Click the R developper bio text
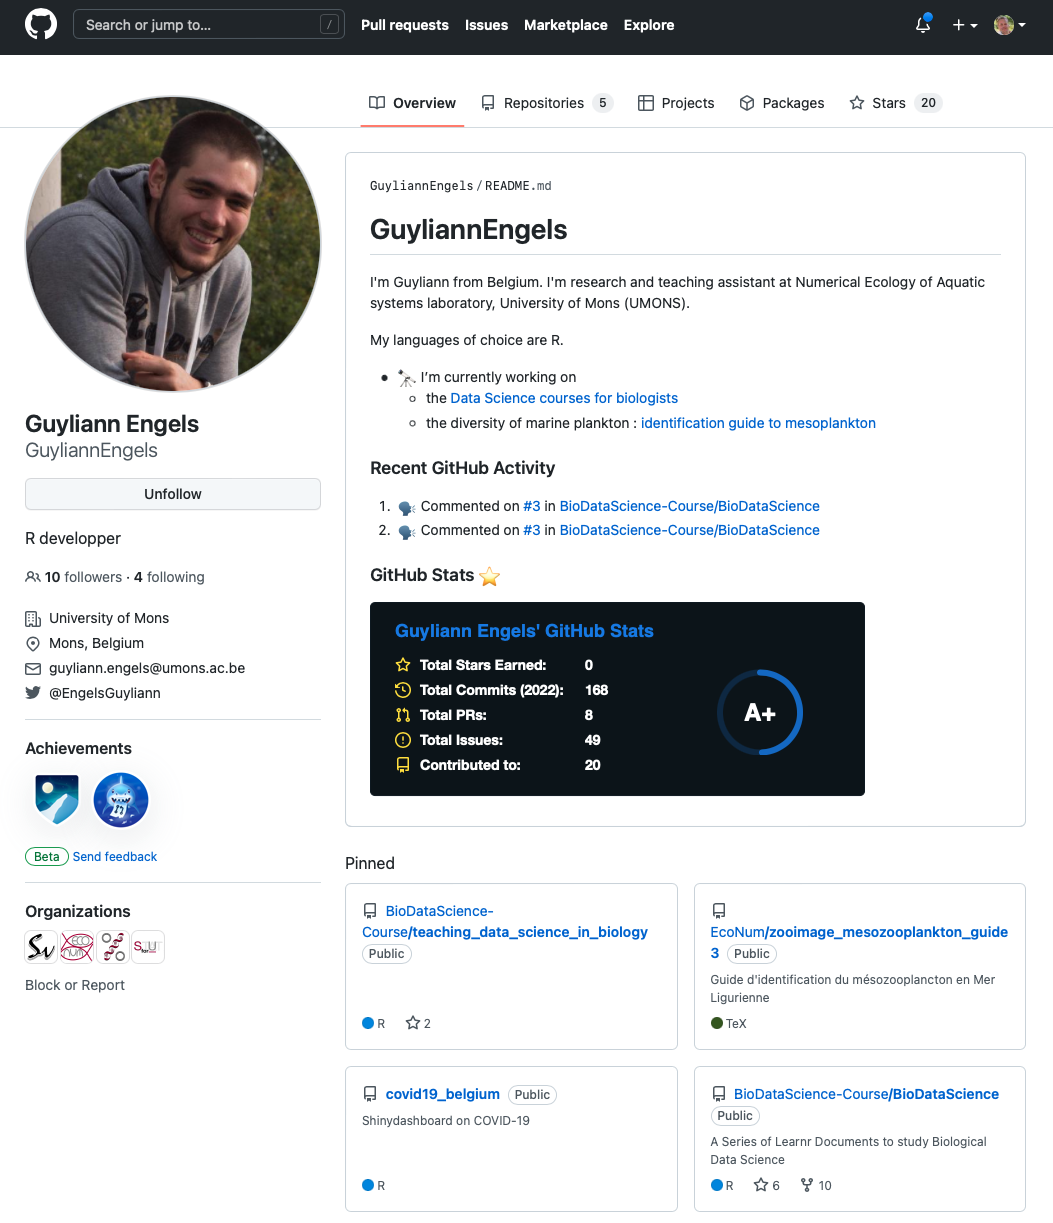 (x=73, y=538)
